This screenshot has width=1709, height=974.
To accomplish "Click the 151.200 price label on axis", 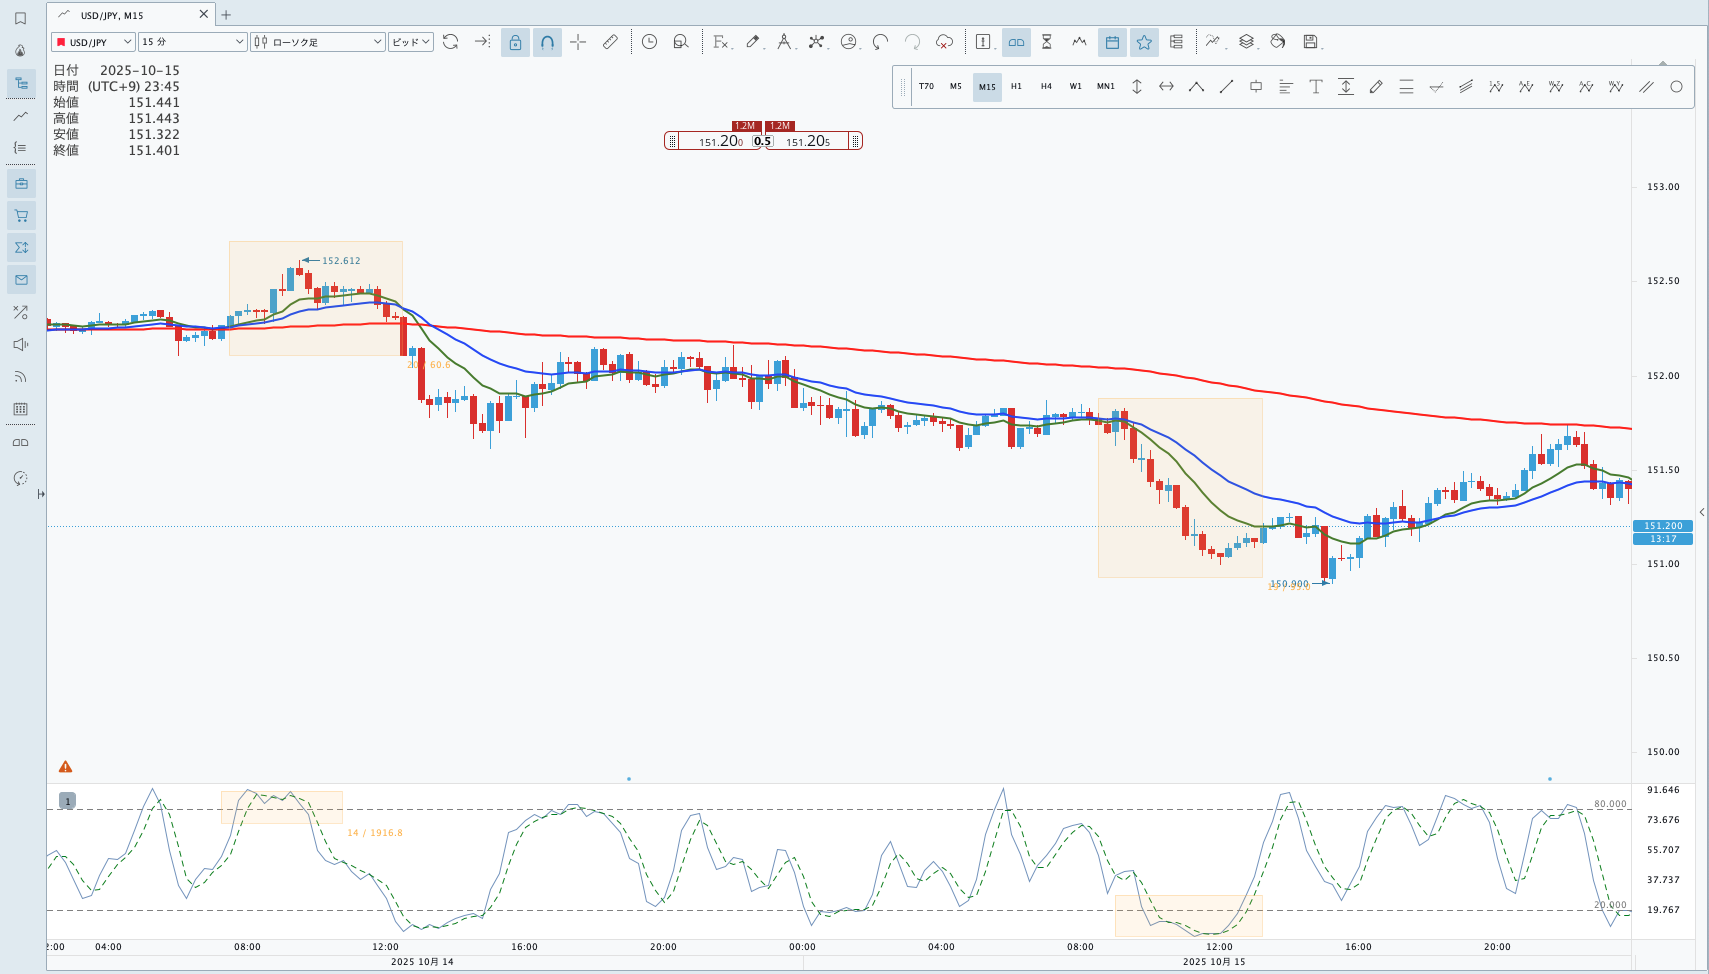I will (x=1663, y=526).
